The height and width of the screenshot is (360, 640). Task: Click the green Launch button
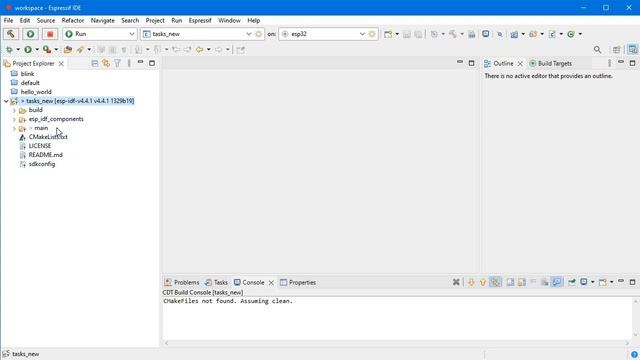click(30, 34)
